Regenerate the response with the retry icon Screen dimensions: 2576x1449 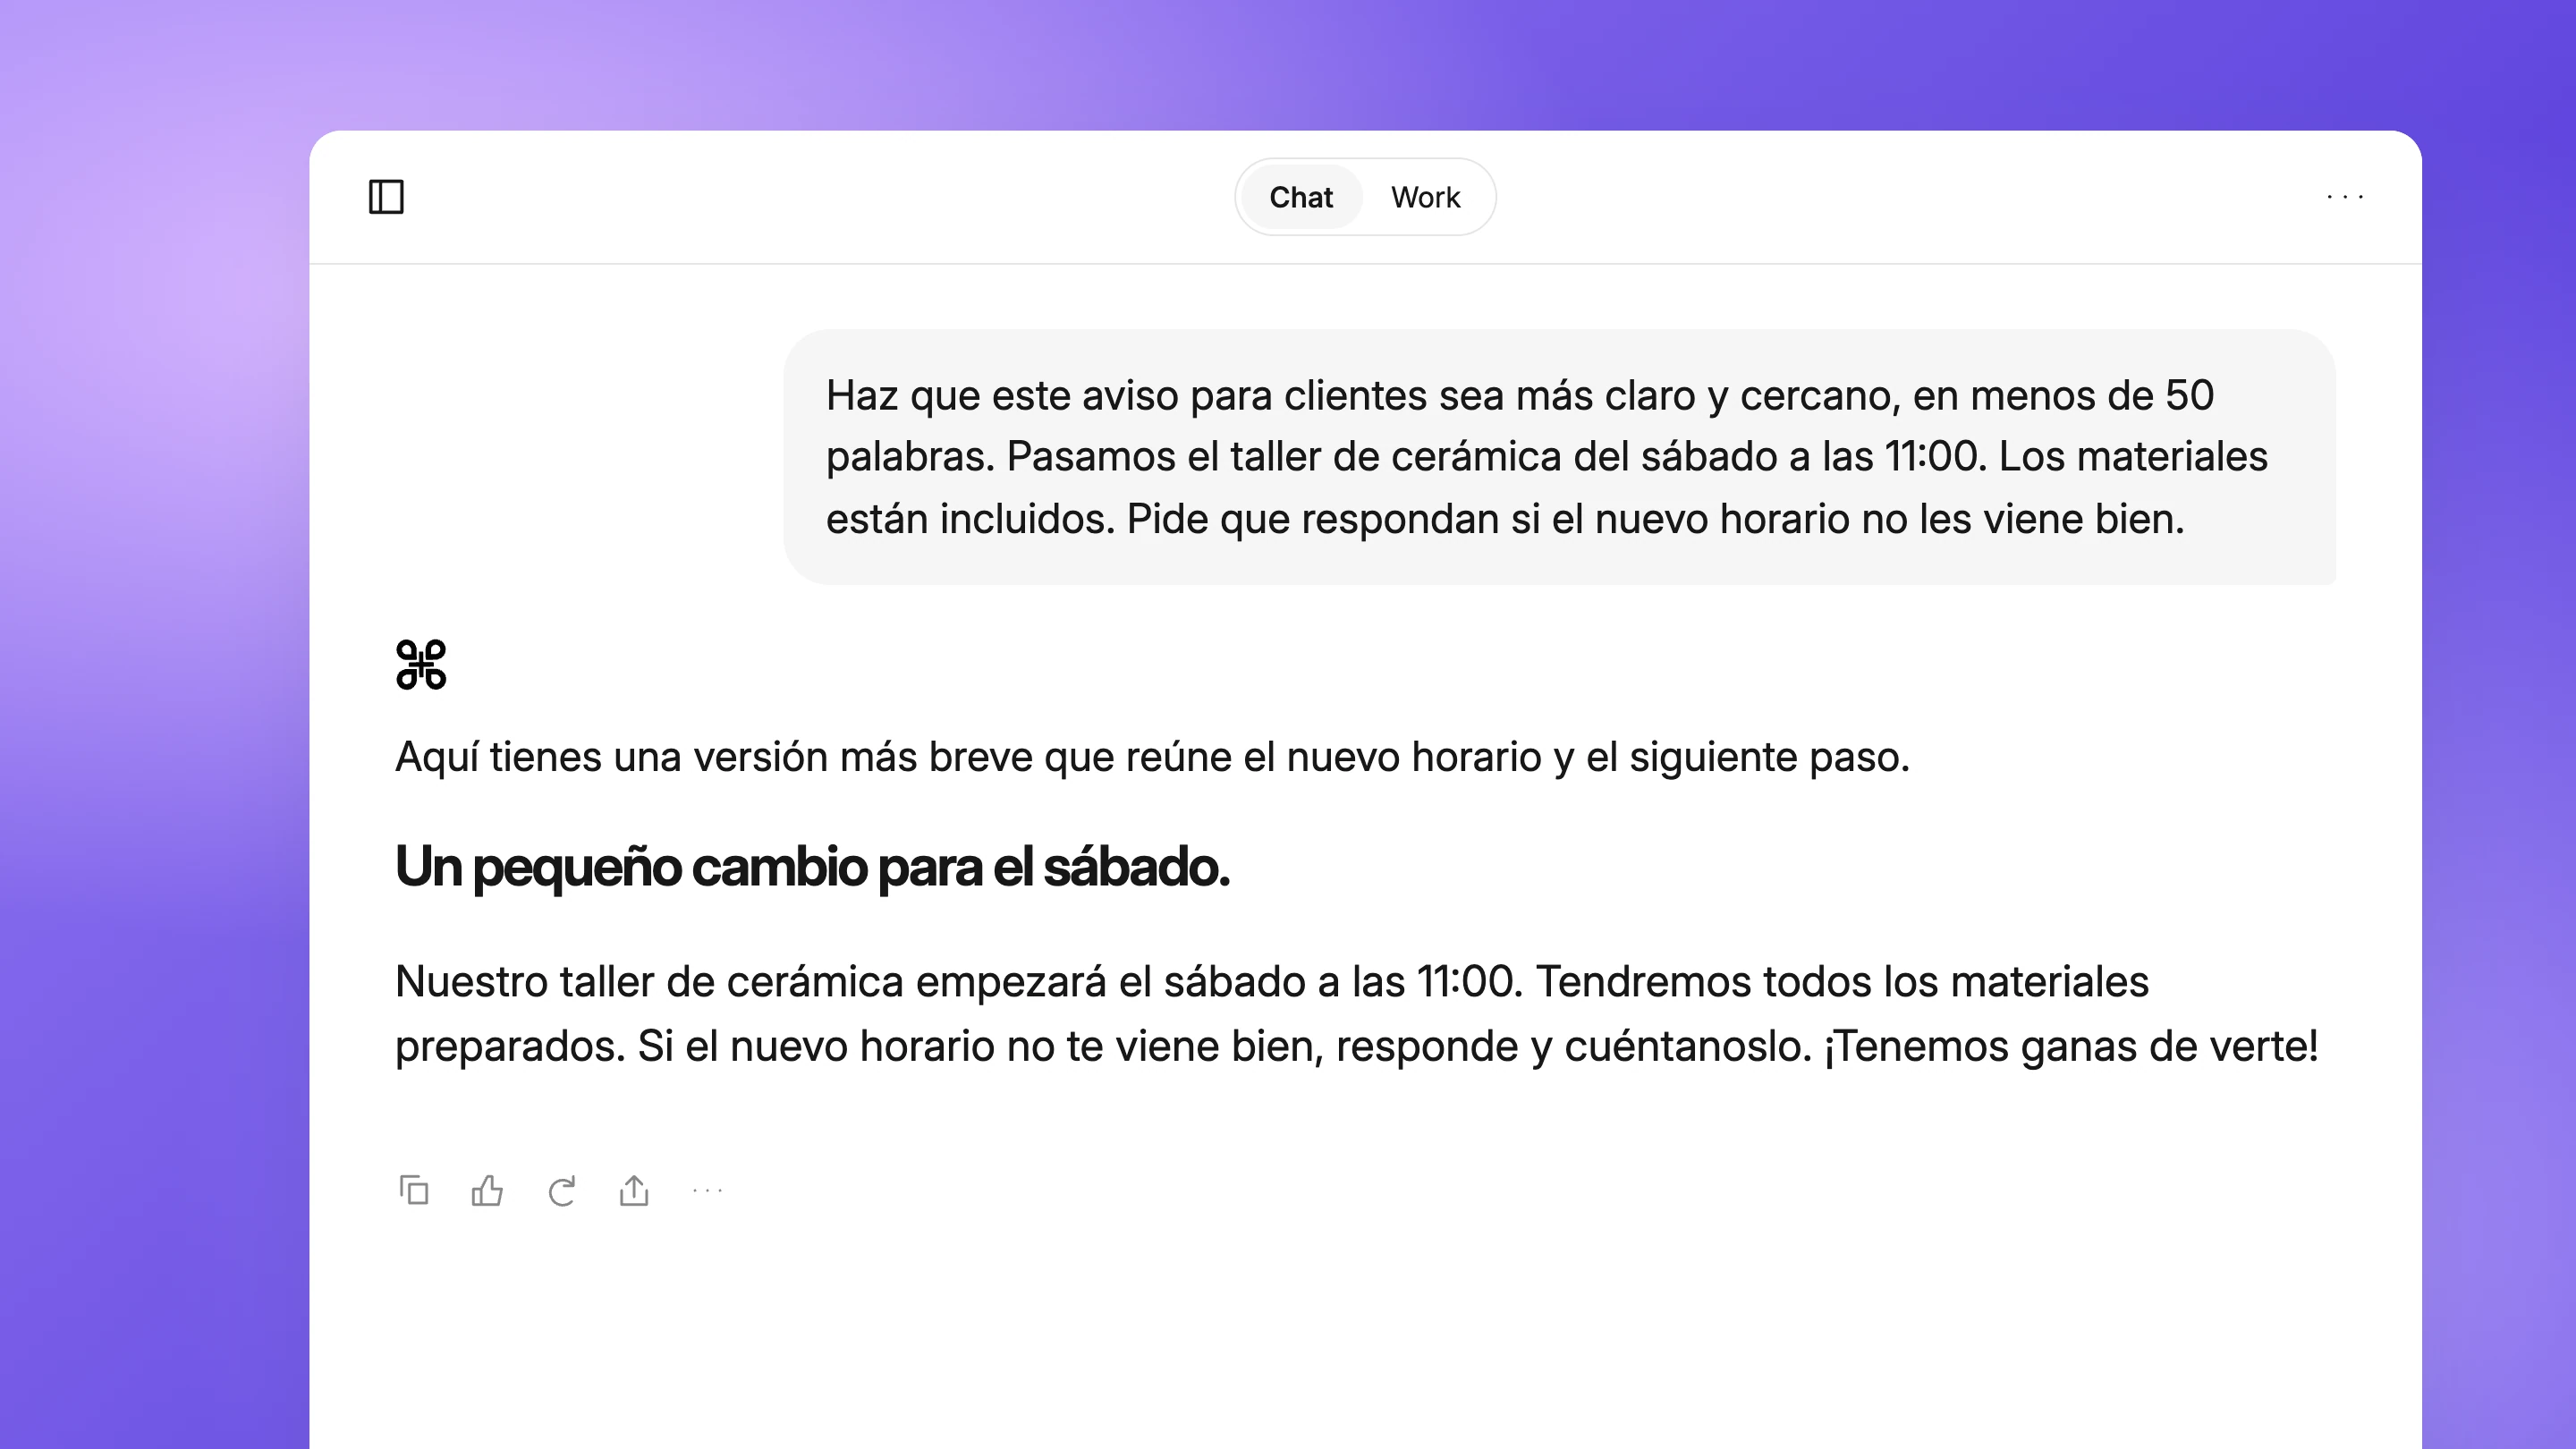[x=561, y=1190]
